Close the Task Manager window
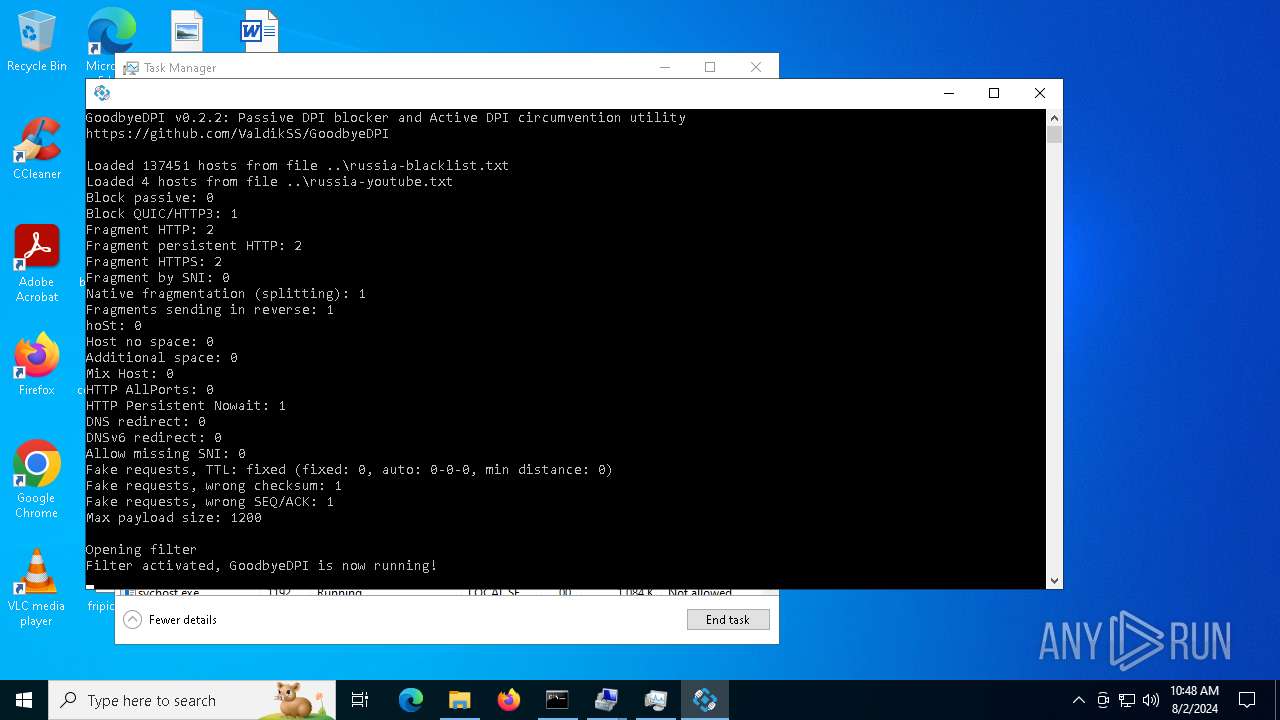The height and width of the screenshot is (720, 1280). pyautogui.click(x=756, y=67)
